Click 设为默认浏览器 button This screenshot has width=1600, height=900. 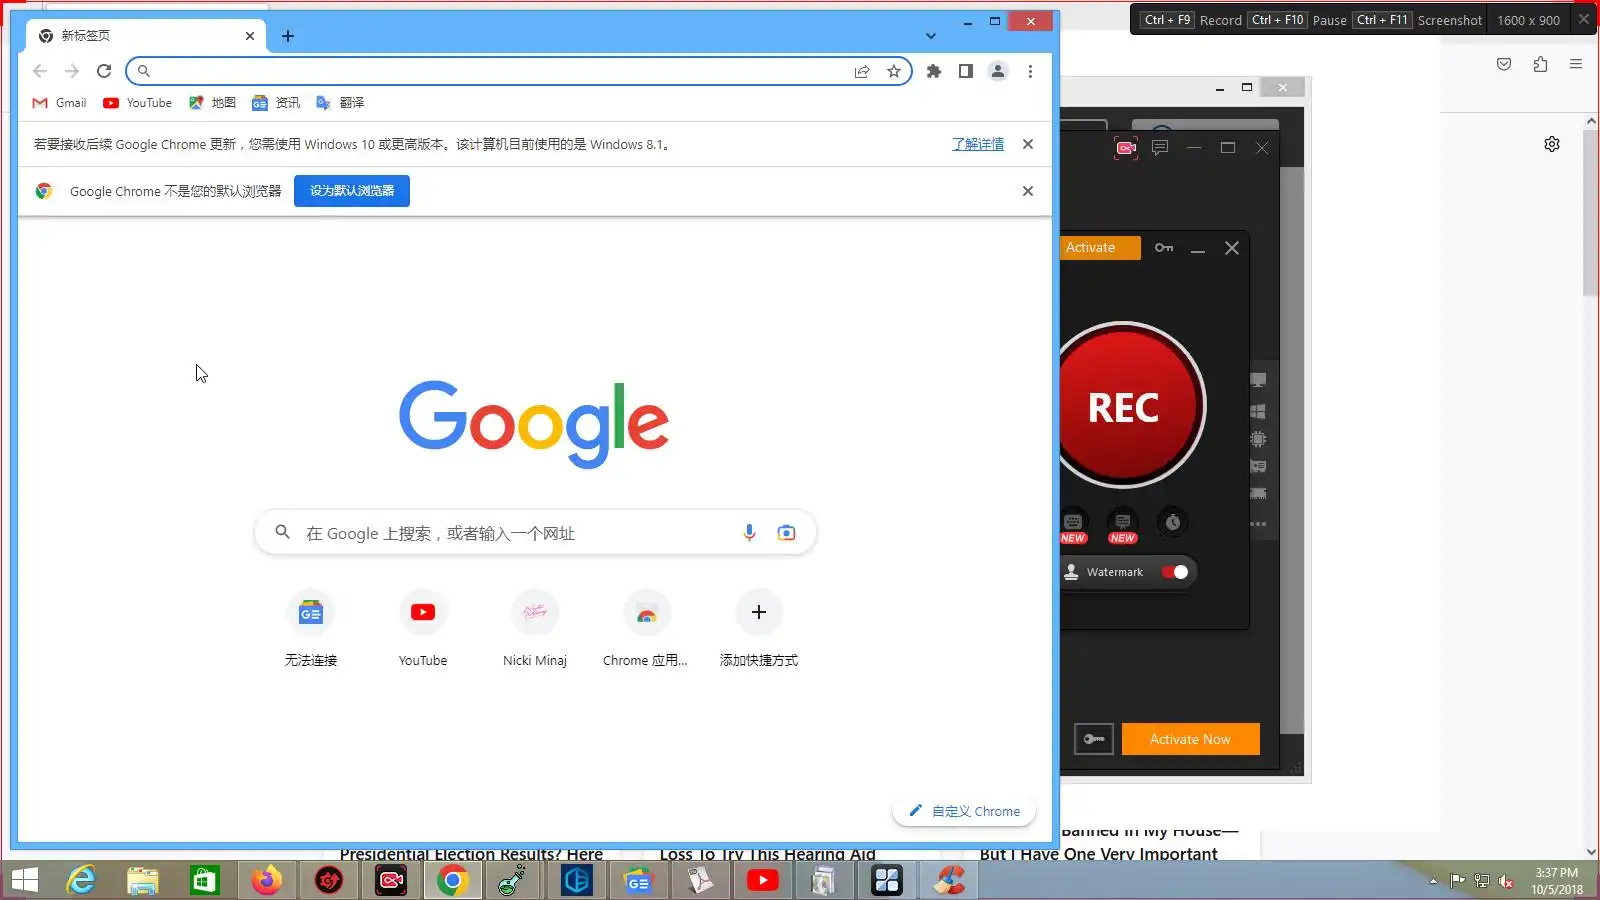[352, 191]
